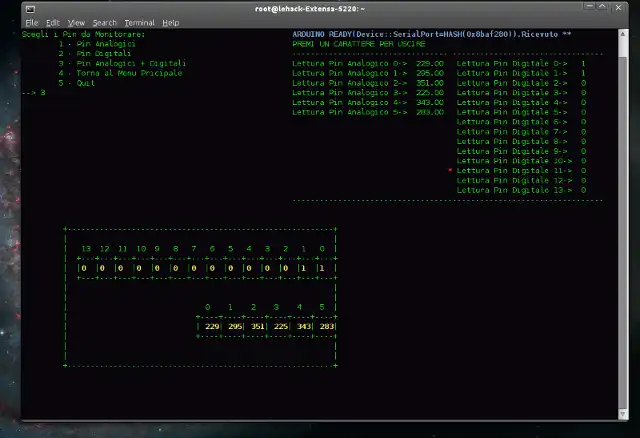Click analog value 351 in the bottom table
Image resolution: width=640 pixels, height=438 pixels.
[258, 326]
